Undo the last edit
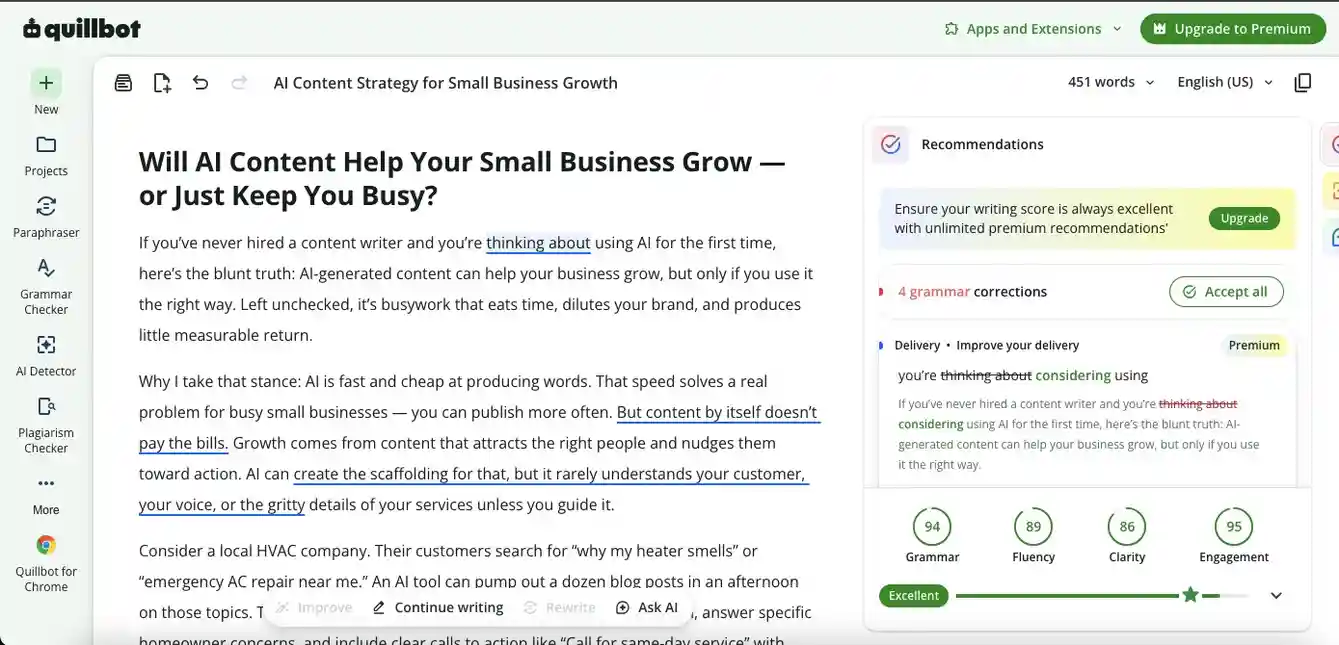This screenshot has height=645, width=1339. (x=201, y=83)
